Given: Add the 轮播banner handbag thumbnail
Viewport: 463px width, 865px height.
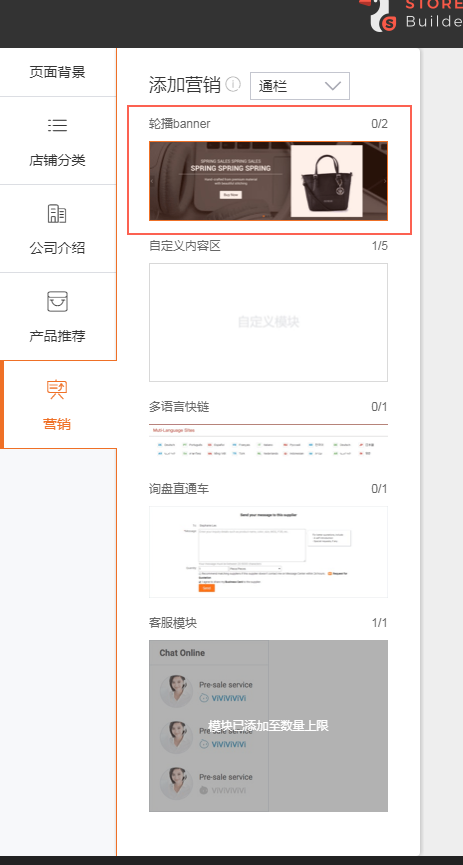Looking at the screenshot, I should tap(268, 181).
